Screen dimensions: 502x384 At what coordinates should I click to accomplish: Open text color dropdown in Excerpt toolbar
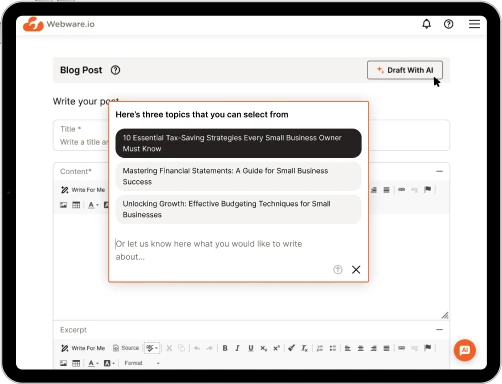(x=93, y=363)
